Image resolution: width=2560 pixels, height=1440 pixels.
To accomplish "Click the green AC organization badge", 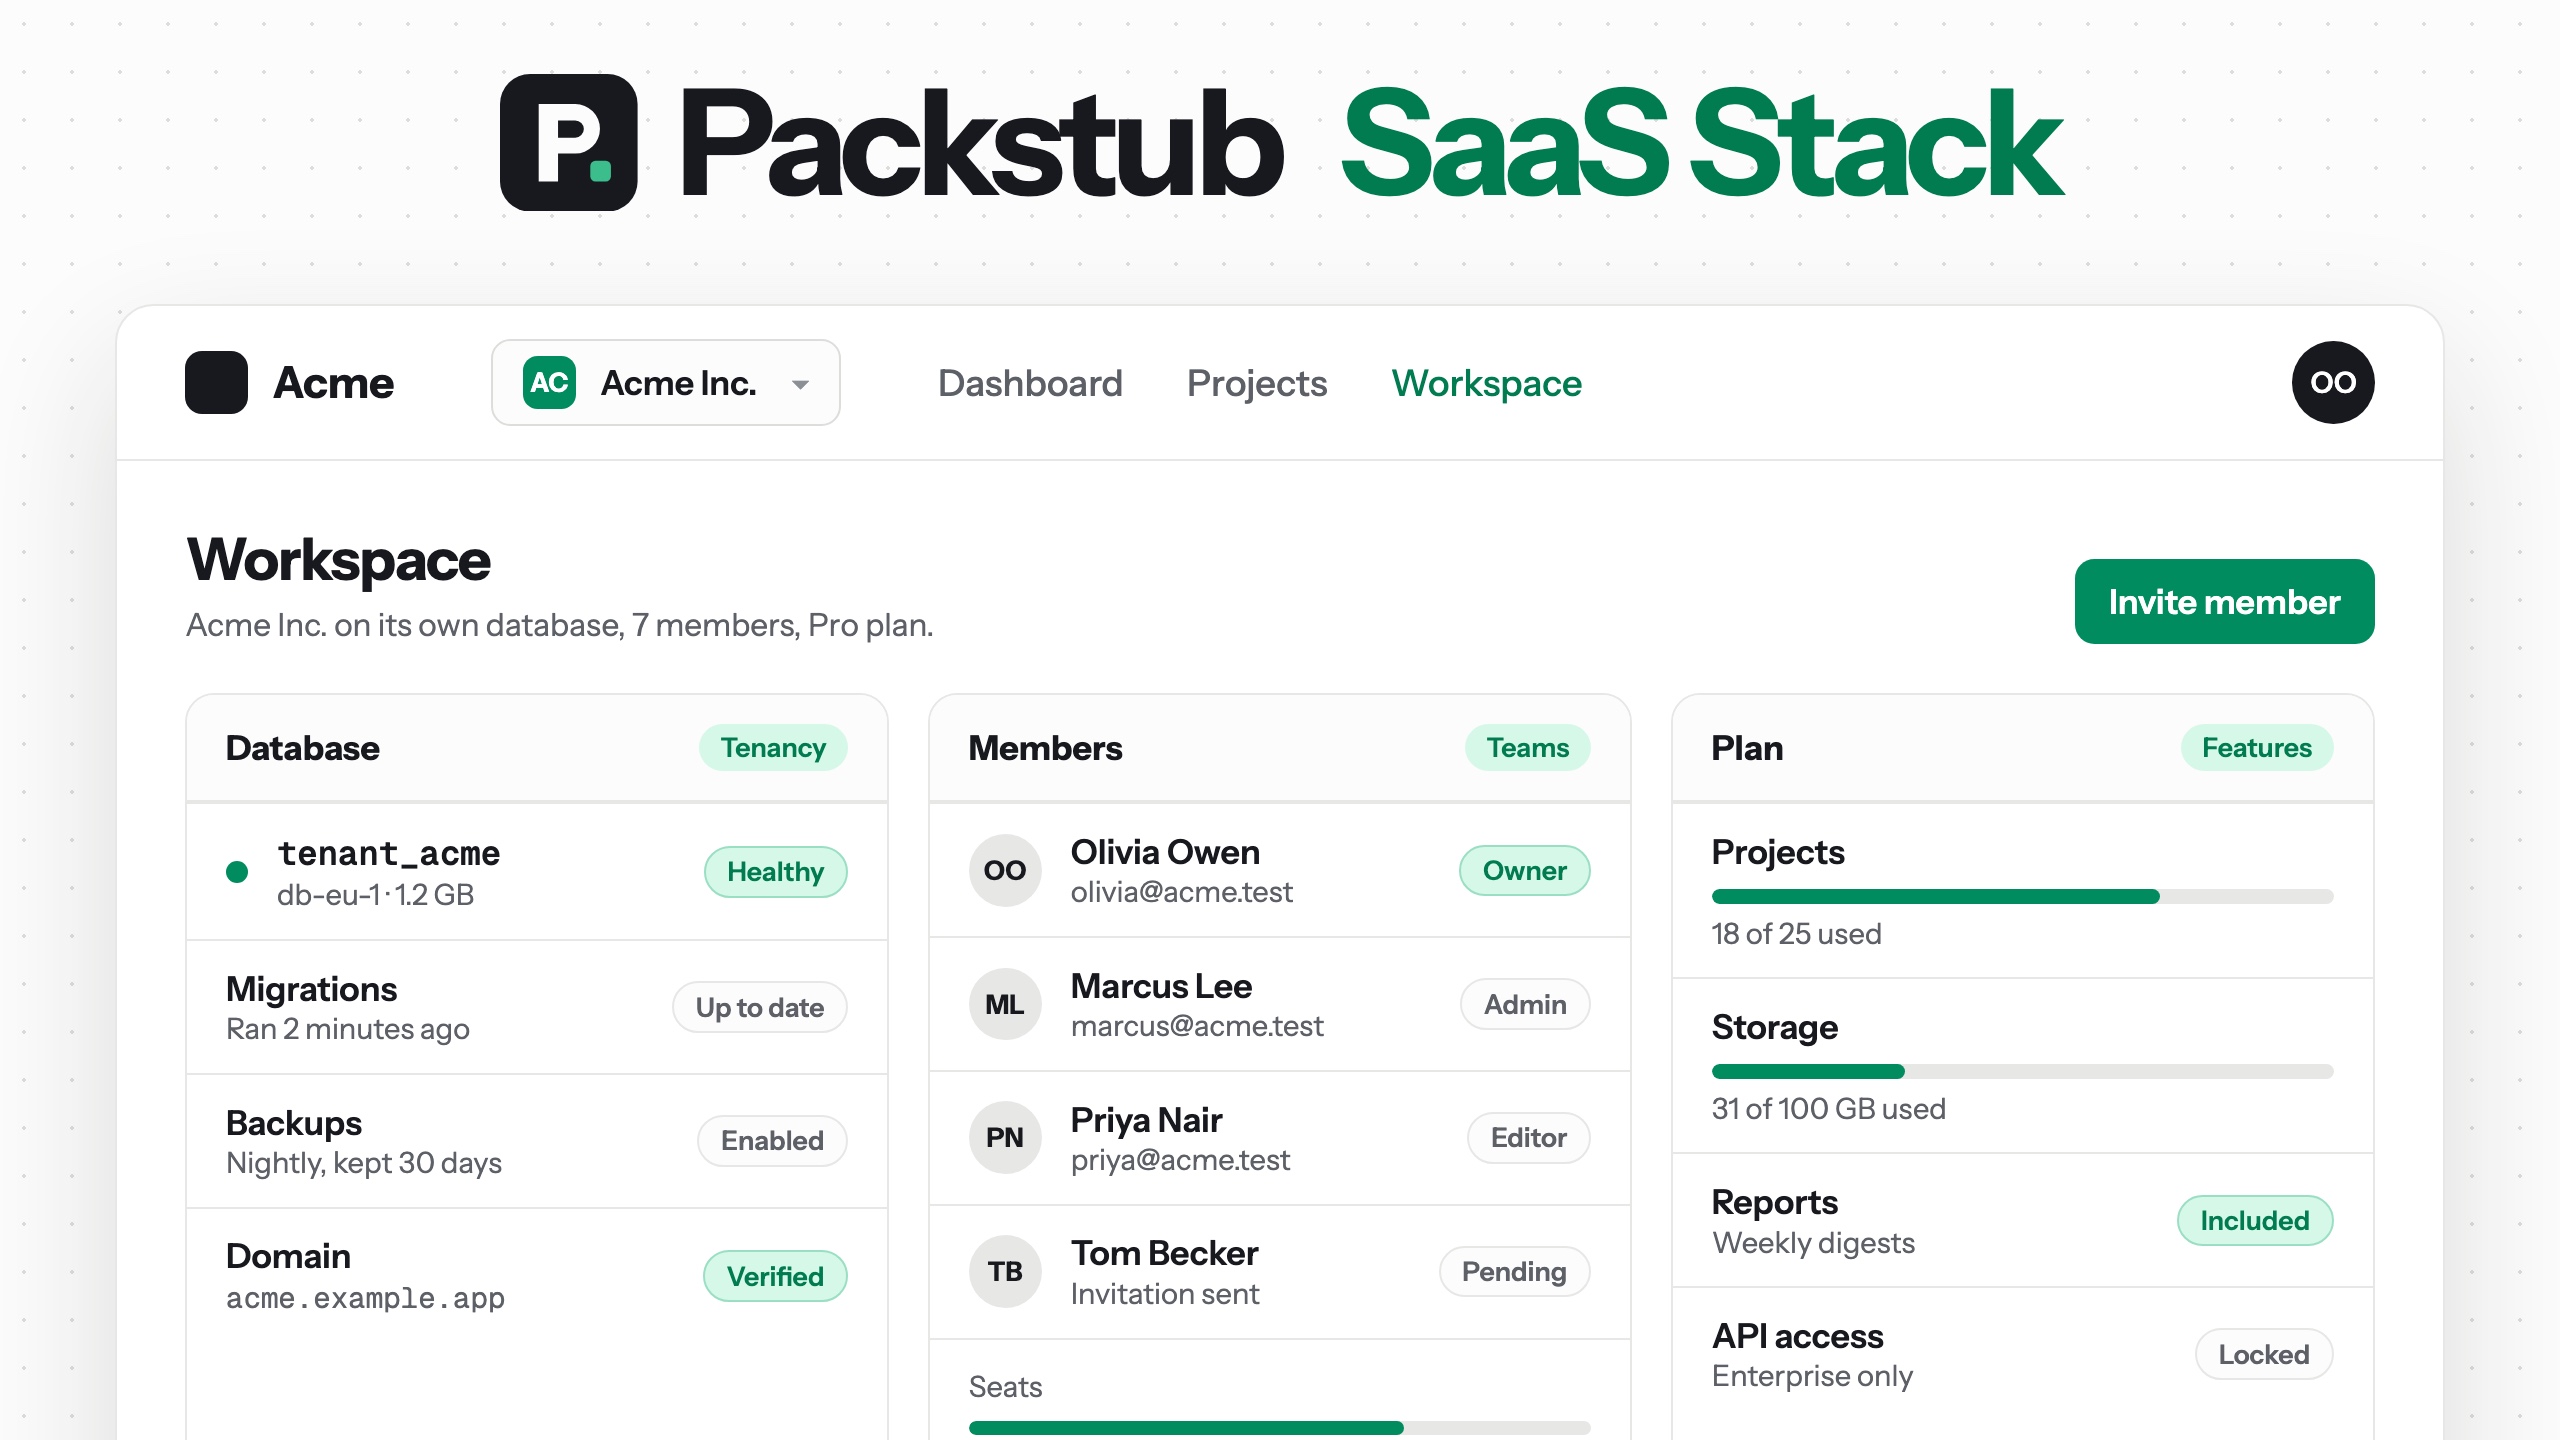I will (x=549, y=382).
